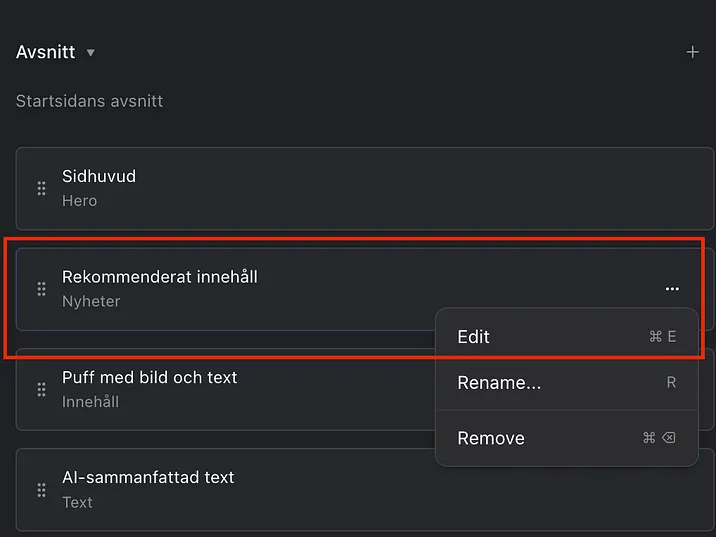This screenshot has width=716, height=537.
Task: Open the three-dot menu for Rekommenderat innehåll
Action: pos(672,289)
